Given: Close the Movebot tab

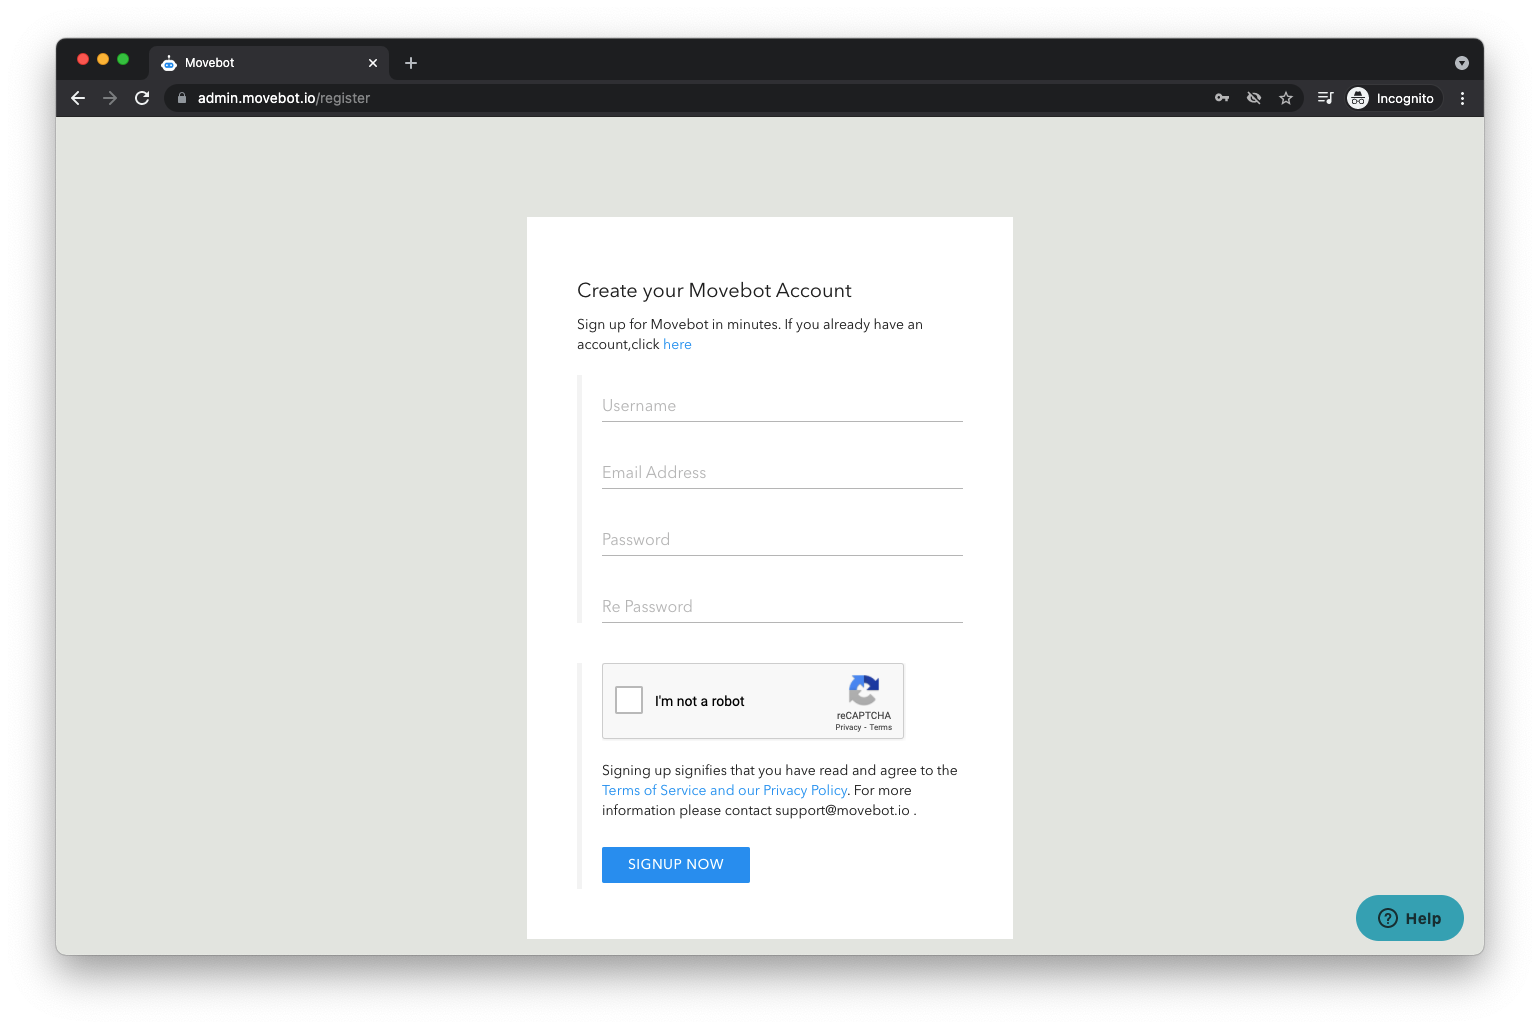Looking at the screenshot, I should [x=373, y=63].
